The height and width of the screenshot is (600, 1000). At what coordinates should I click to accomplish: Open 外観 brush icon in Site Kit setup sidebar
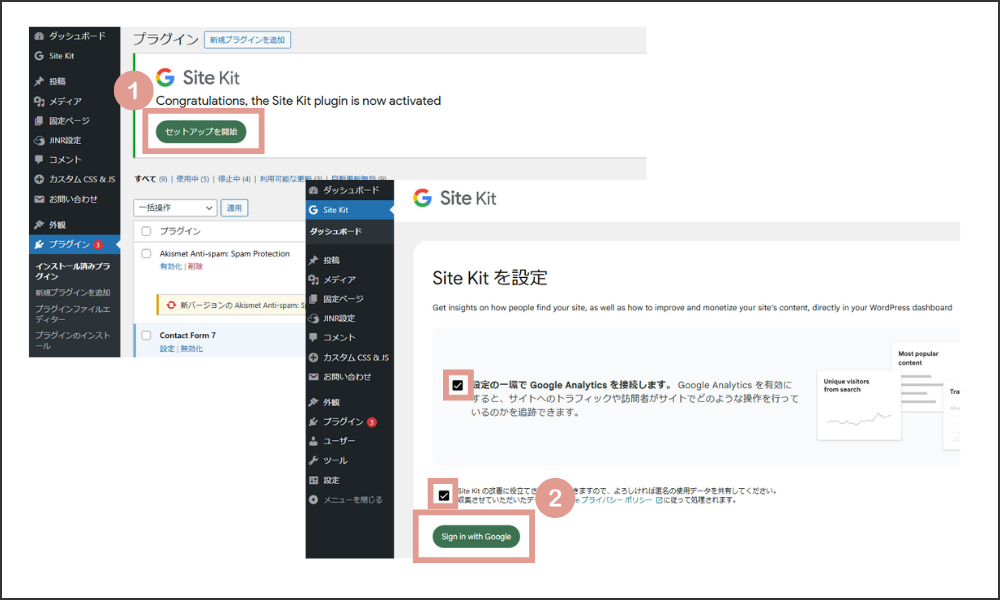point(313,402)
